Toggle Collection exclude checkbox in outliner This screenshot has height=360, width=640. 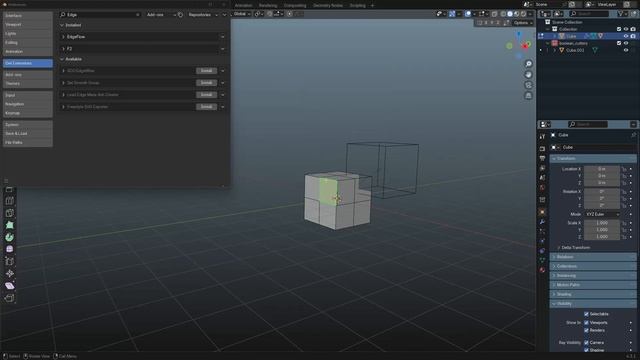point(619,29)
